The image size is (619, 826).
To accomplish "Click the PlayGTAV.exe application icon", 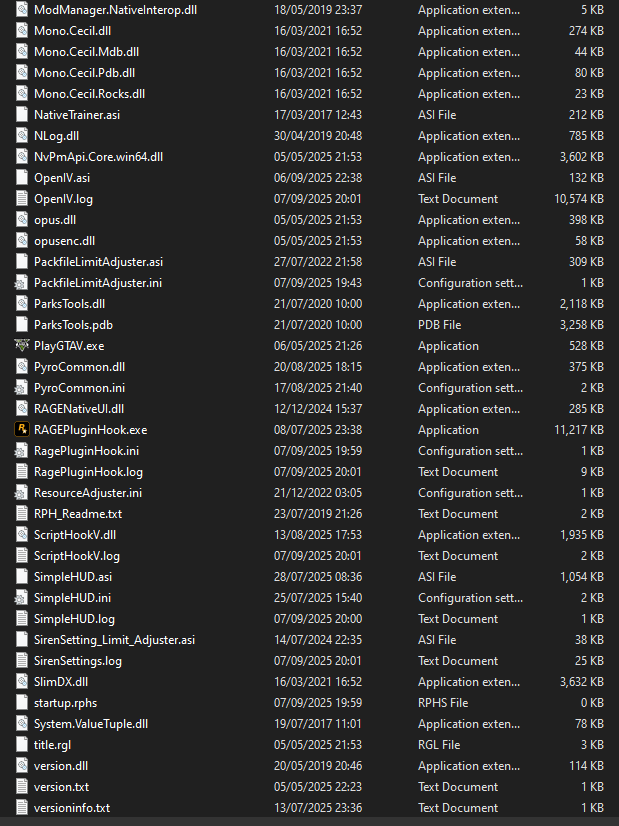I will [22, 346].
